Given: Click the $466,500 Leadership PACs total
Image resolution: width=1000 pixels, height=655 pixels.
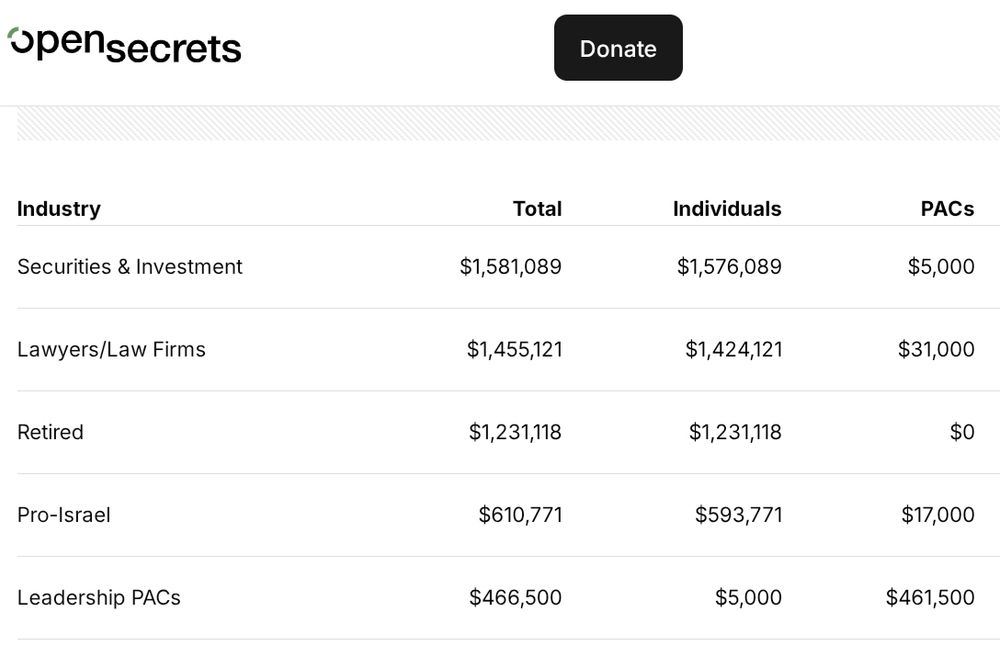Looking at the screenshot, I should click(x=515, y=598).
